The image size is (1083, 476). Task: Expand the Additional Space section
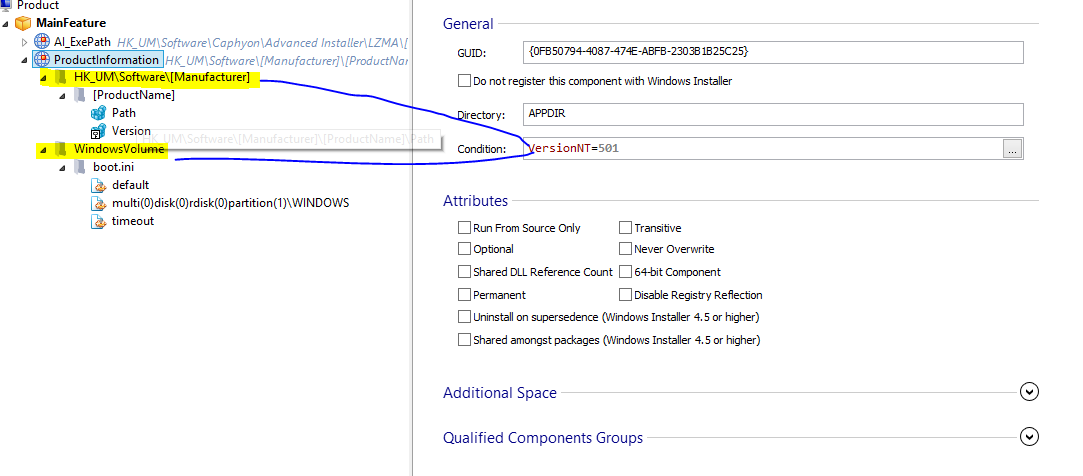1030,392
